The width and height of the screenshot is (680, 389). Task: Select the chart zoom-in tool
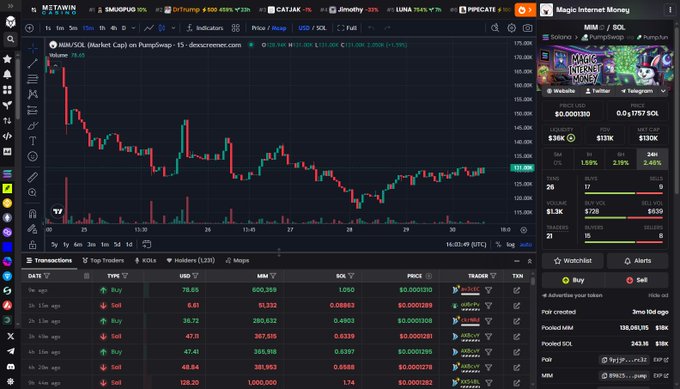(x=33, y=193)
